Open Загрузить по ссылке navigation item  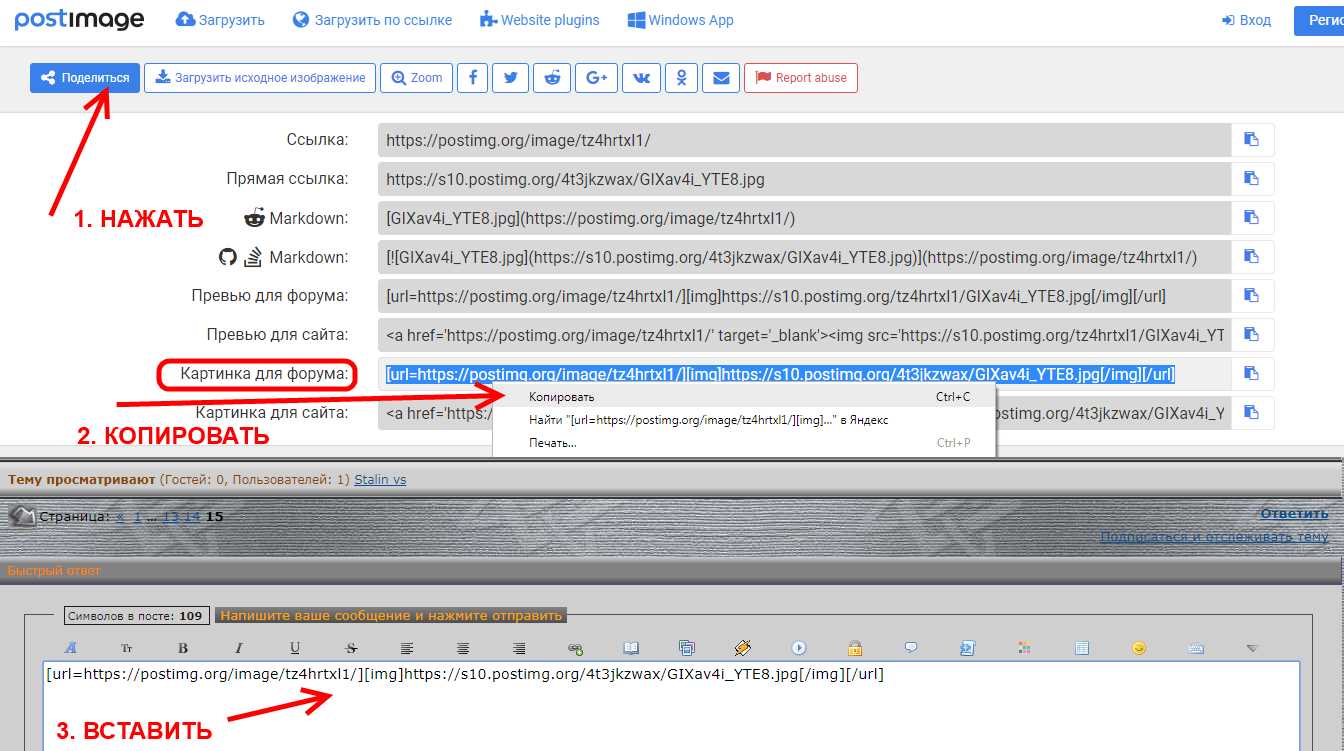(x=372, y=20)
